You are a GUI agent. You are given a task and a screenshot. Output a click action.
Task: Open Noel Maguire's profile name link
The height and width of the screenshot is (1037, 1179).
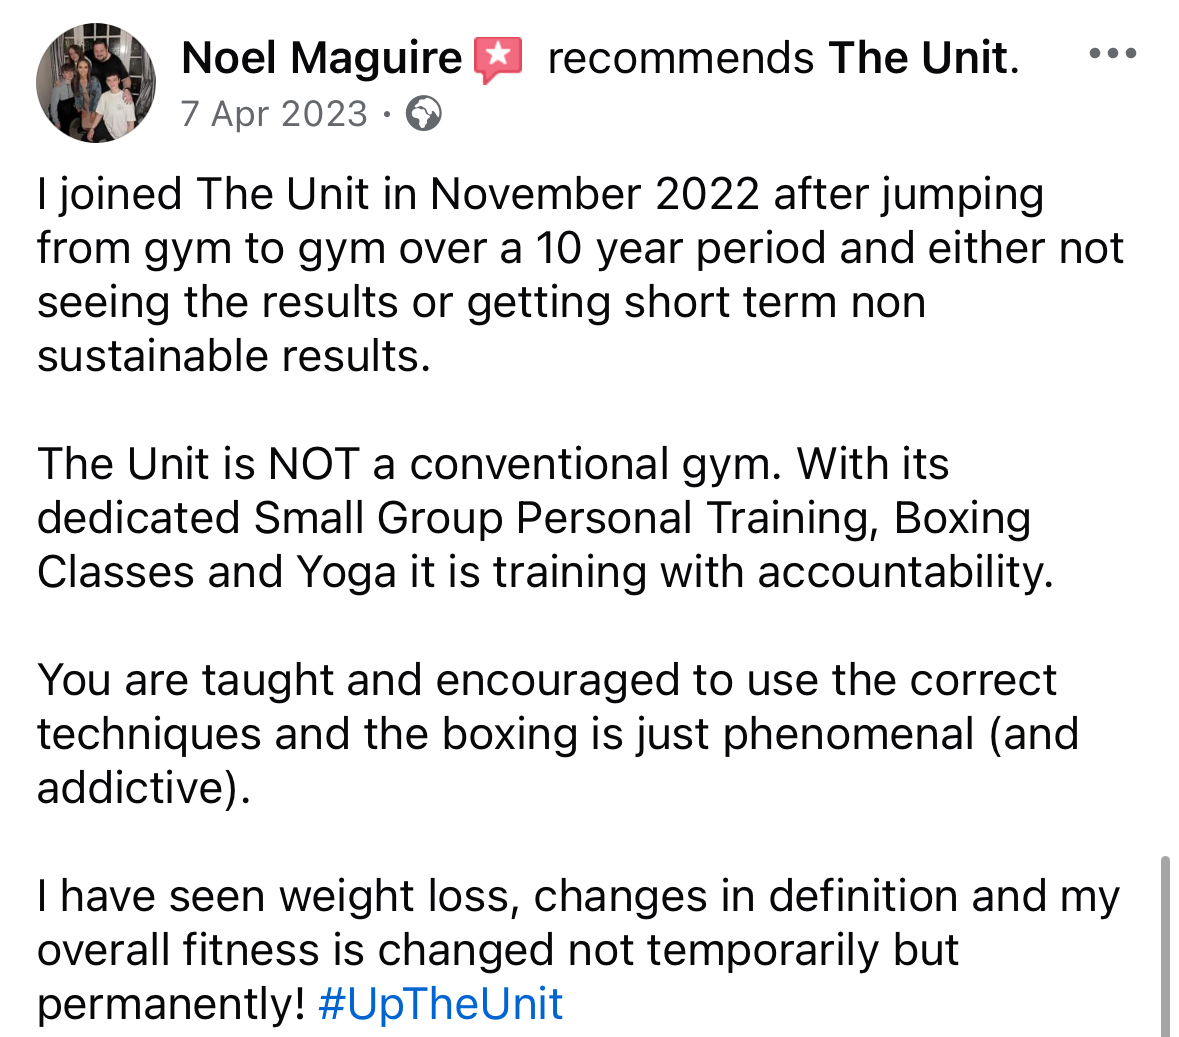[322, 58]
